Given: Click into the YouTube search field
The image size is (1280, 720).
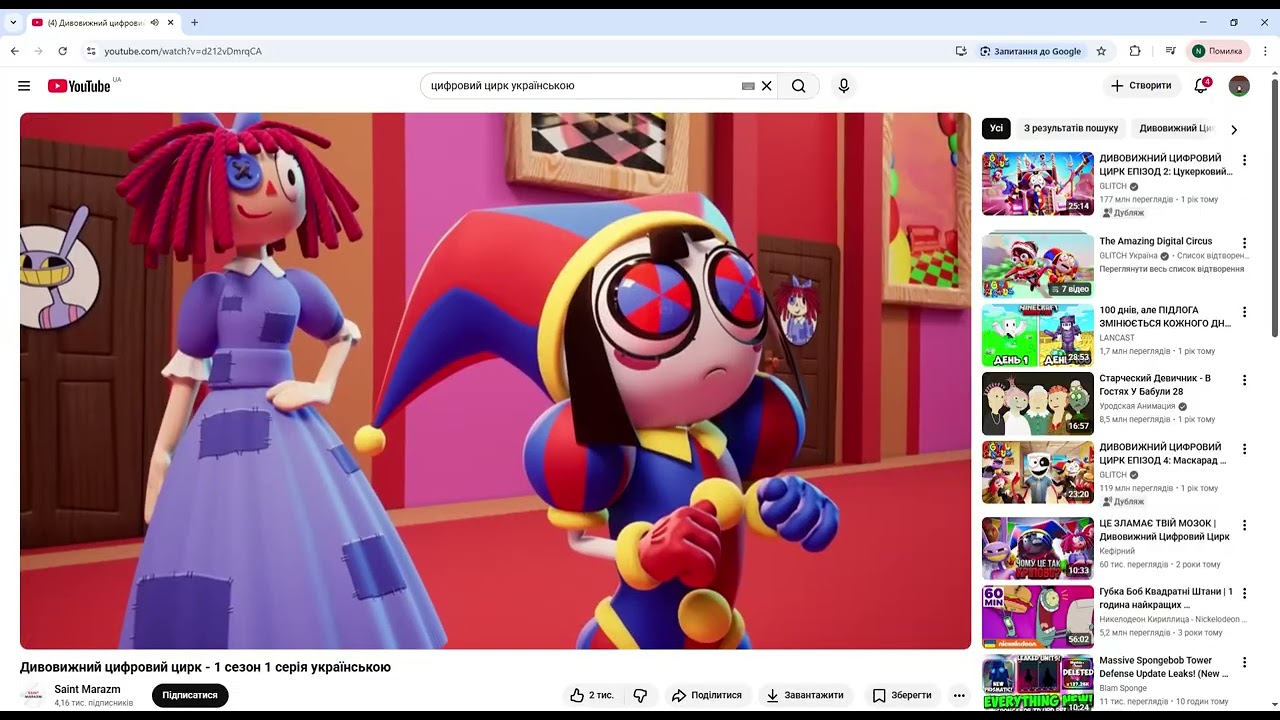Looking at the screenshot, I should point(583,86).
